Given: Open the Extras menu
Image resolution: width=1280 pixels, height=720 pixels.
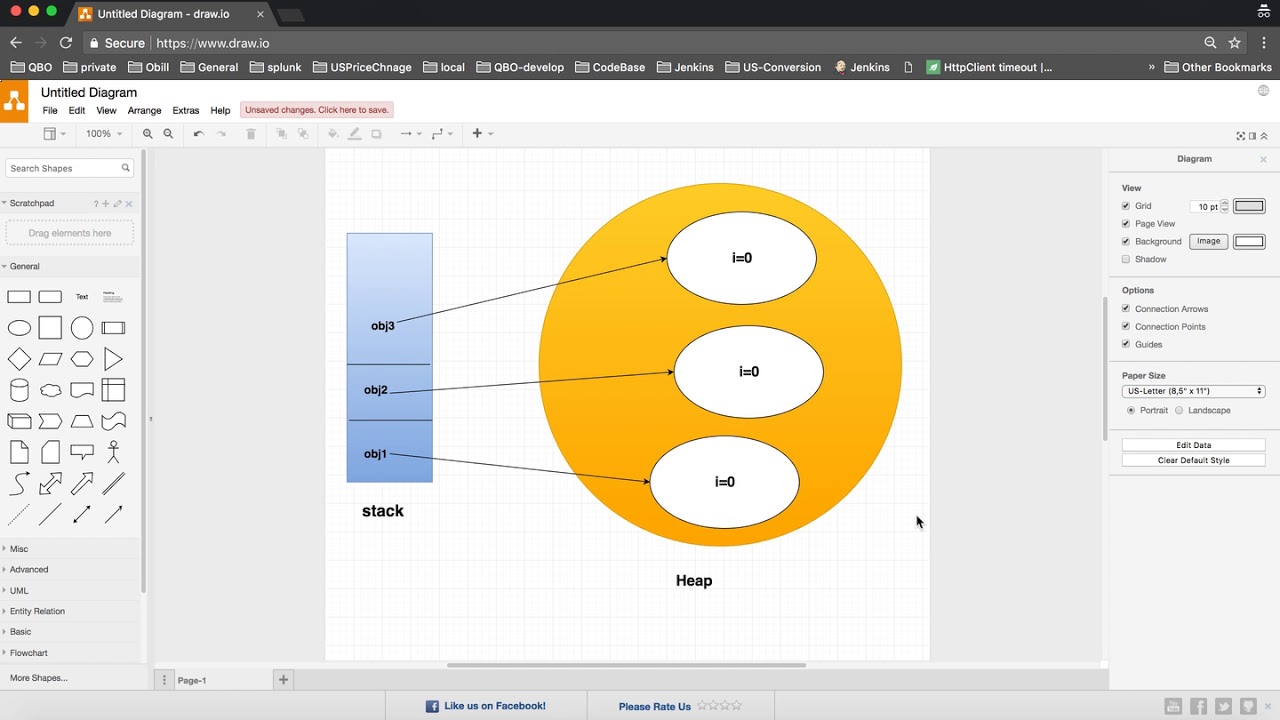Looking at the screenshot, I should click(186, 111).
